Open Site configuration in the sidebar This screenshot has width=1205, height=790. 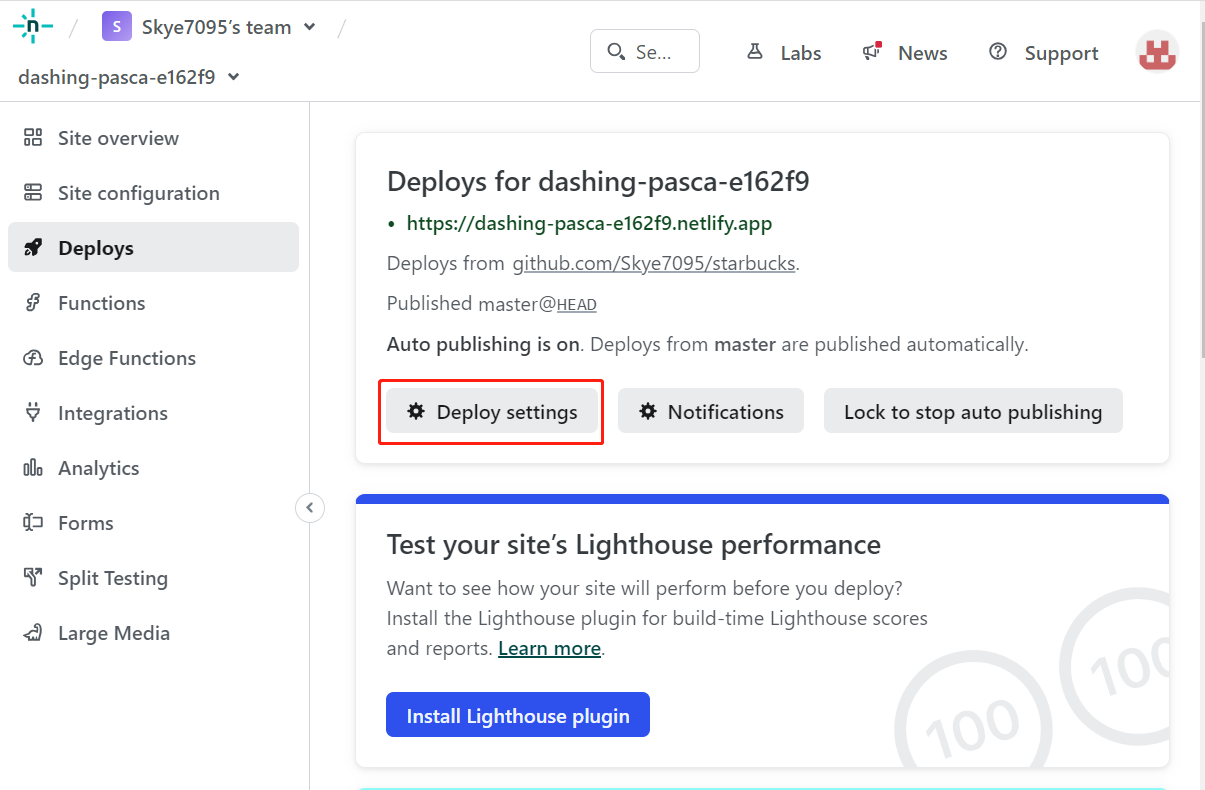click(154, 193)
